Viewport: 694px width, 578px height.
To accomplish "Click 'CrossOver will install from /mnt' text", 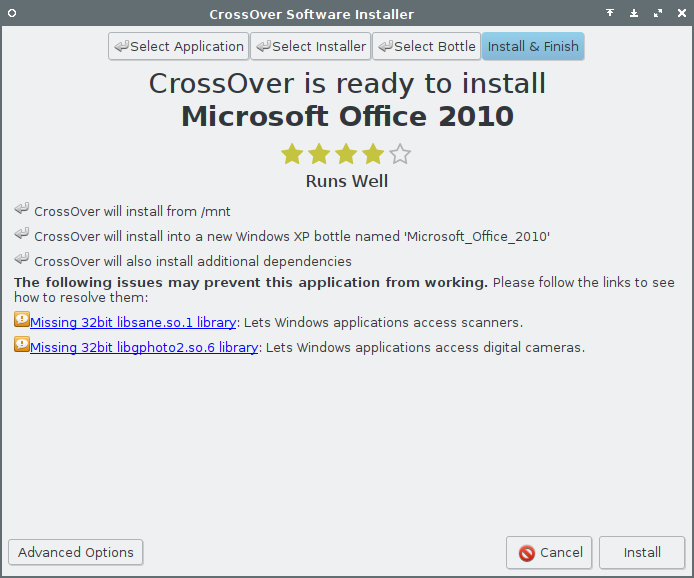I will 132,212.
